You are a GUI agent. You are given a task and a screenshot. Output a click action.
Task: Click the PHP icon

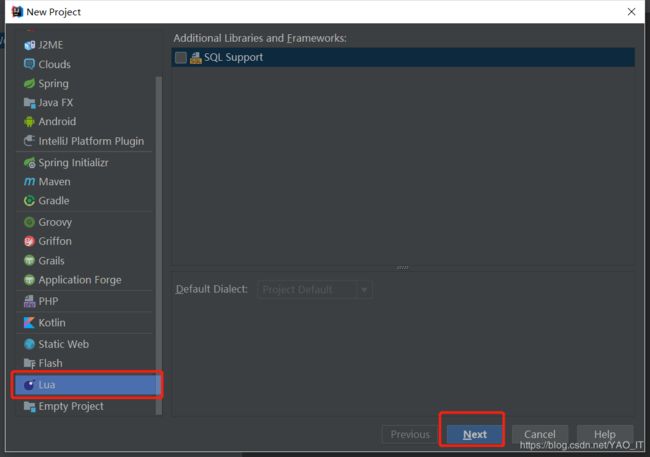click(29, 301)
